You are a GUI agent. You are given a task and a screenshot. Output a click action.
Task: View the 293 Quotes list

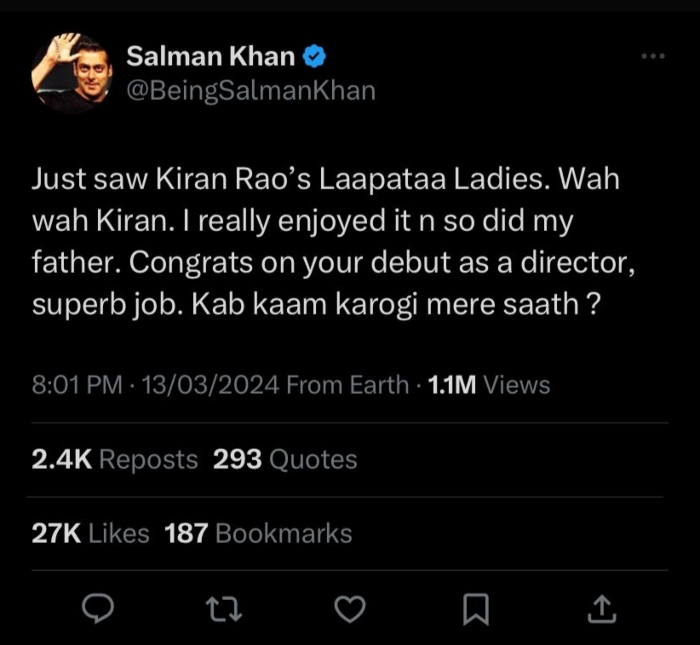[285, 459]
